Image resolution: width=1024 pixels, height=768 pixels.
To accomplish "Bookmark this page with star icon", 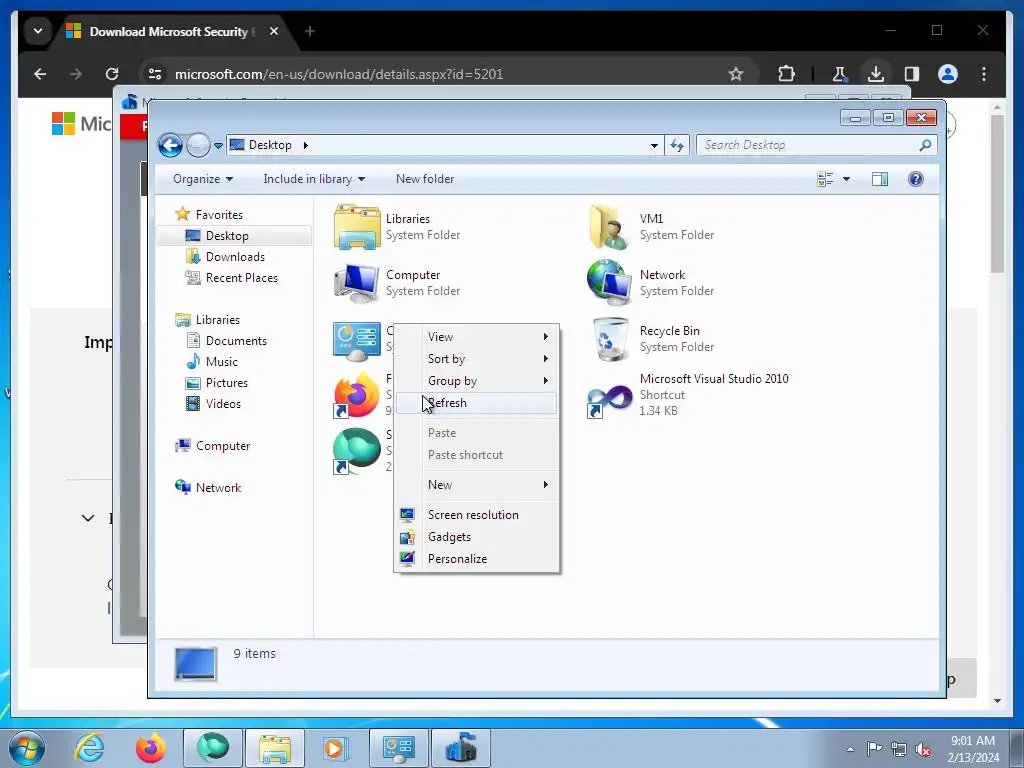I will [x=736, y=74].
